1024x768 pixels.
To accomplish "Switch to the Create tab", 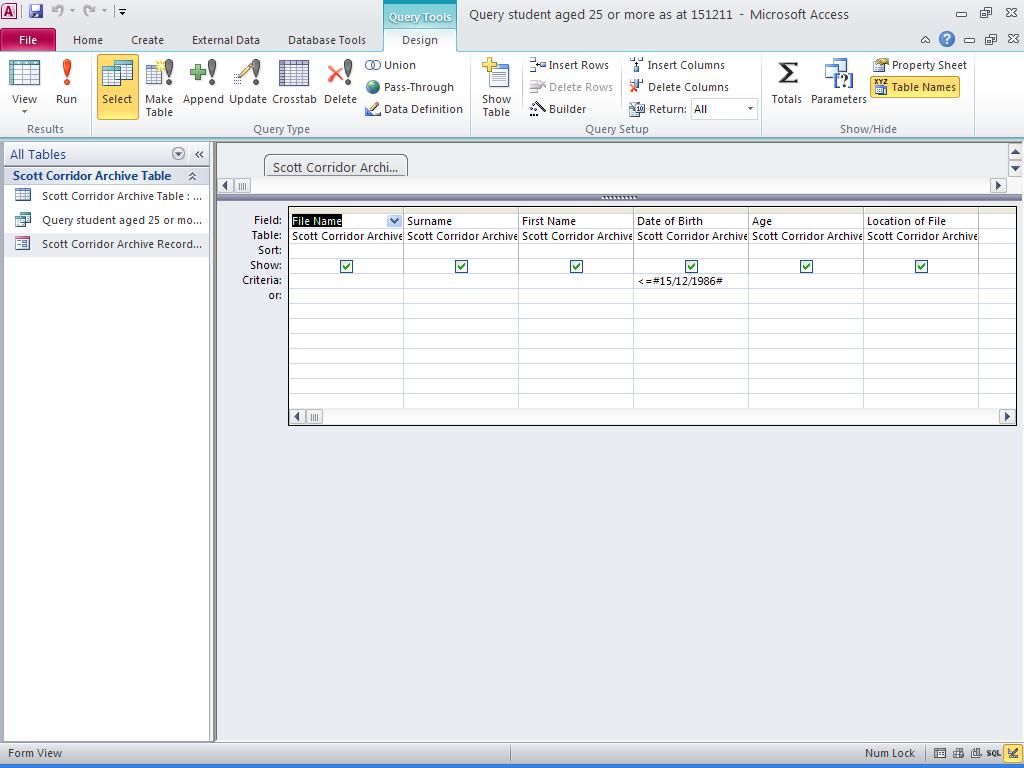I will click(x=148, y=40).
